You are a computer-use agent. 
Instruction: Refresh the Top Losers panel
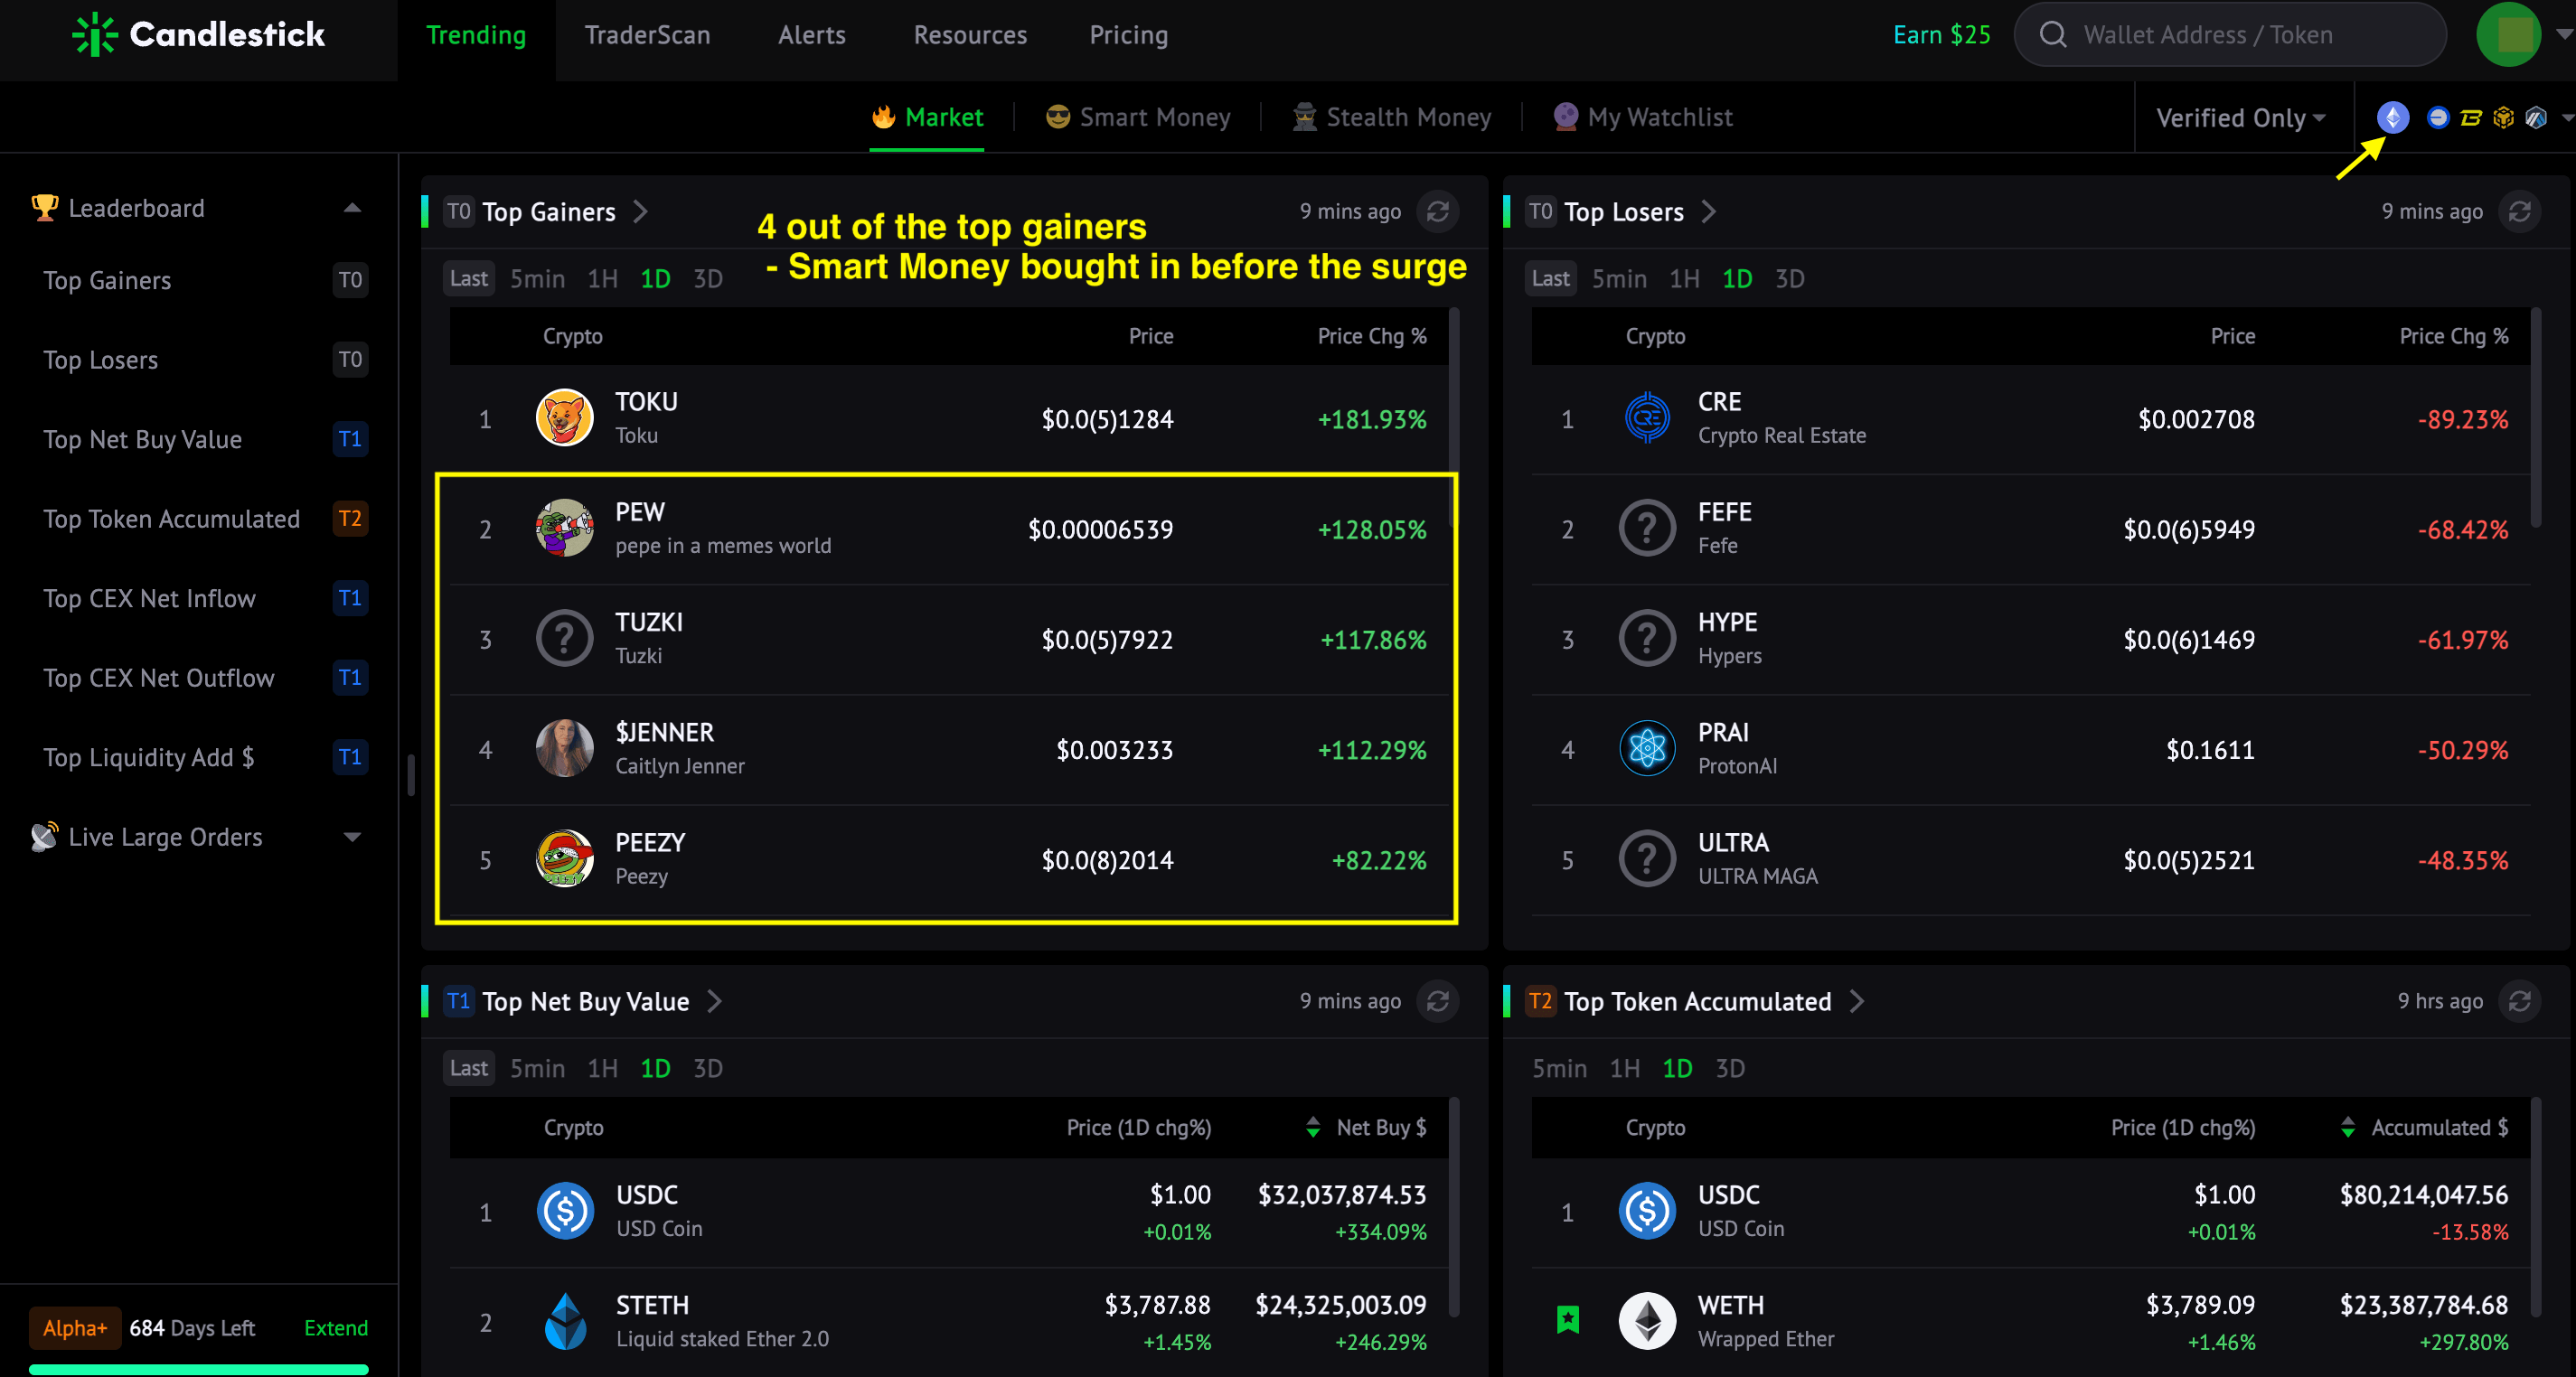(x=2519, y=212)
